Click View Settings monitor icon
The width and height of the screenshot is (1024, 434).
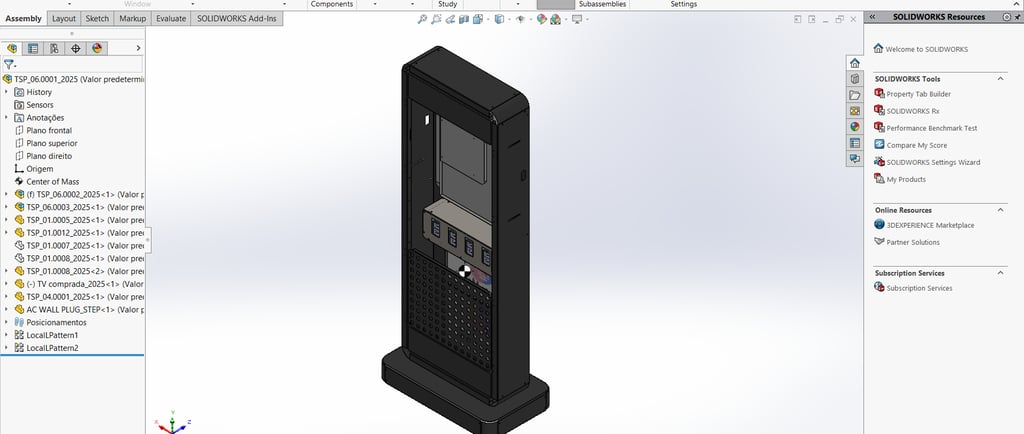(577, 20)
